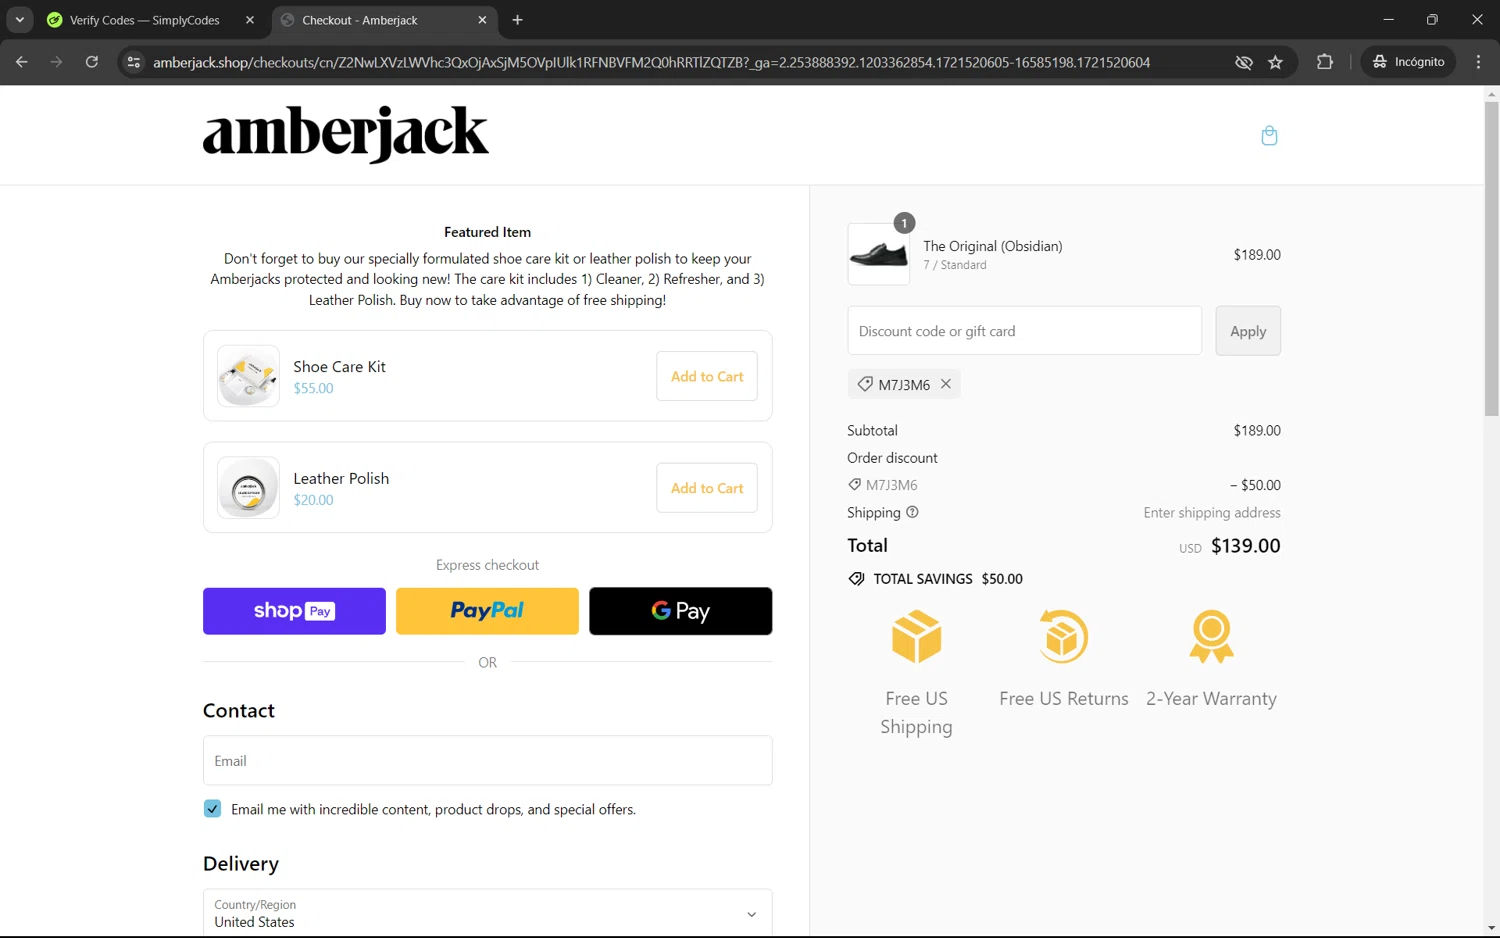
Task: Click the Shoe Care Kit thumbnail
Action: 248,376
